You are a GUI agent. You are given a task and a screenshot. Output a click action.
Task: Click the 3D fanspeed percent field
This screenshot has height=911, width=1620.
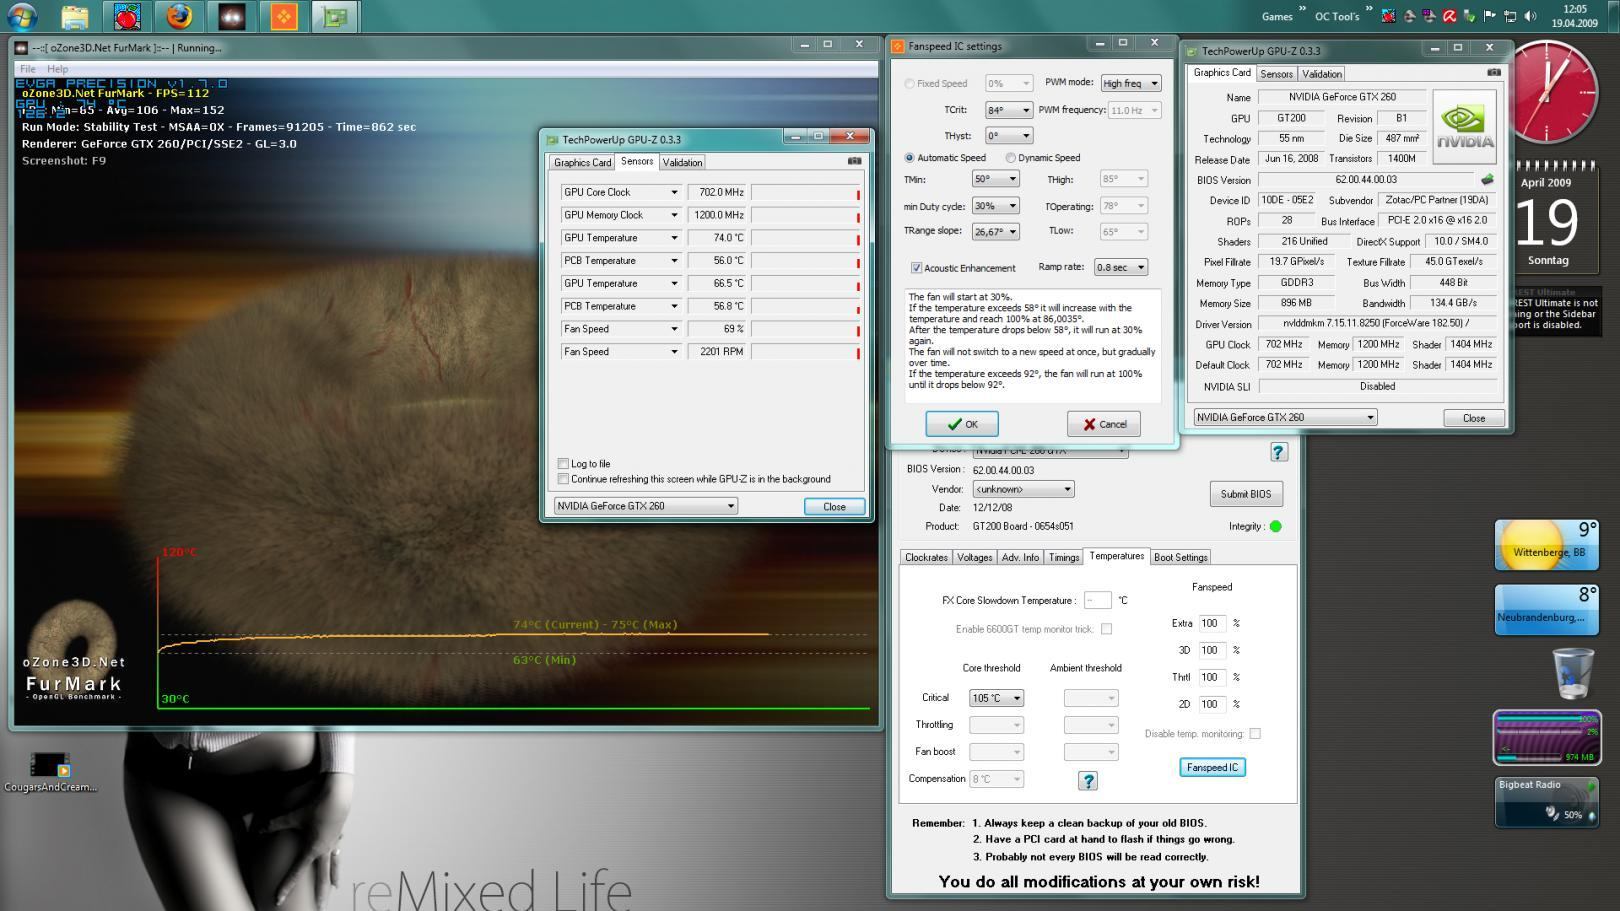pyautogui.click(x=1212, y=650)
